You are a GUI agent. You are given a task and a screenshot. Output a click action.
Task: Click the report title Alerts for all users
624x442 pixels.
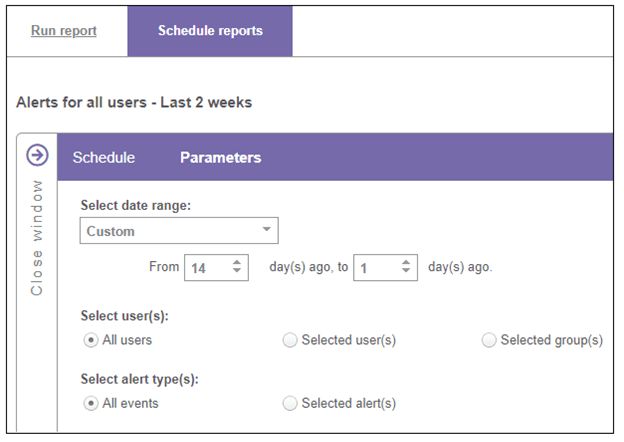(82, 103)
